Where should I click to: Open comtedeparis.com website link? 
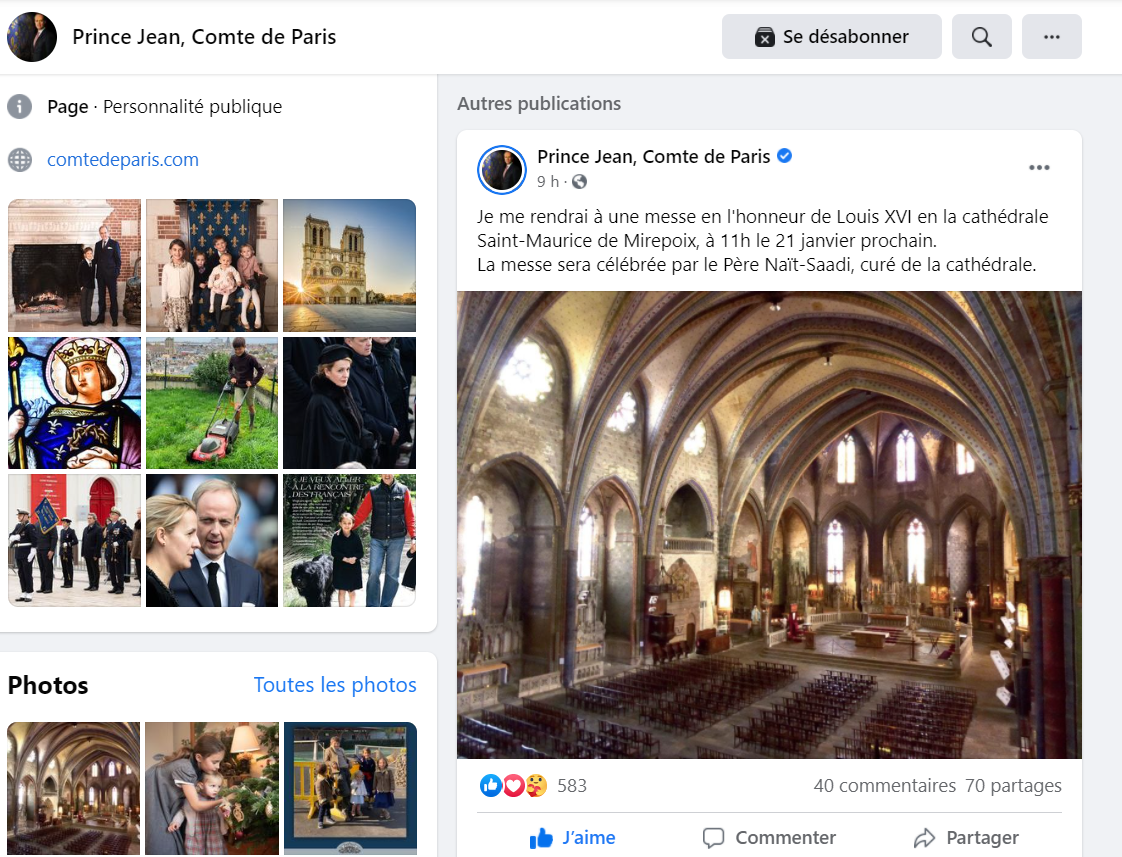coord(123,160)
